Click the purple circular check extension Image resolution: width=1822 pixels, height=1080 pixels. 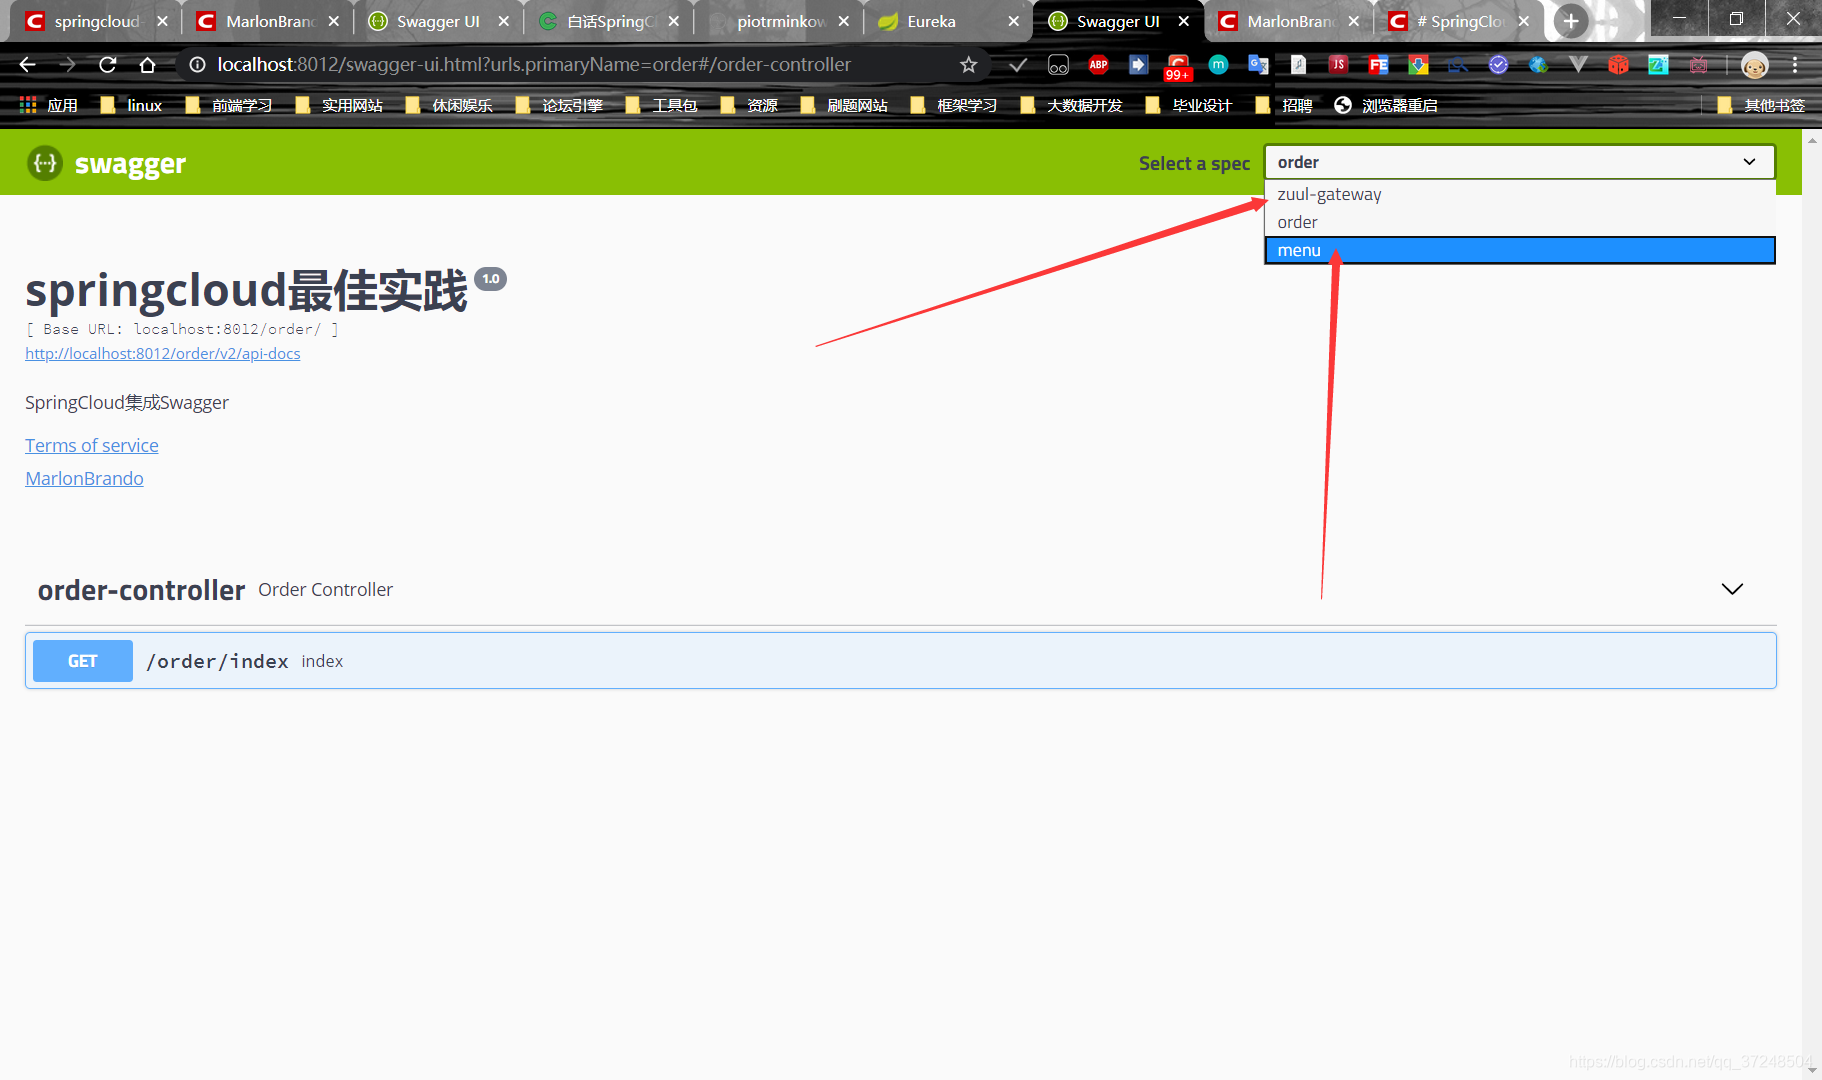(1498, 65)
